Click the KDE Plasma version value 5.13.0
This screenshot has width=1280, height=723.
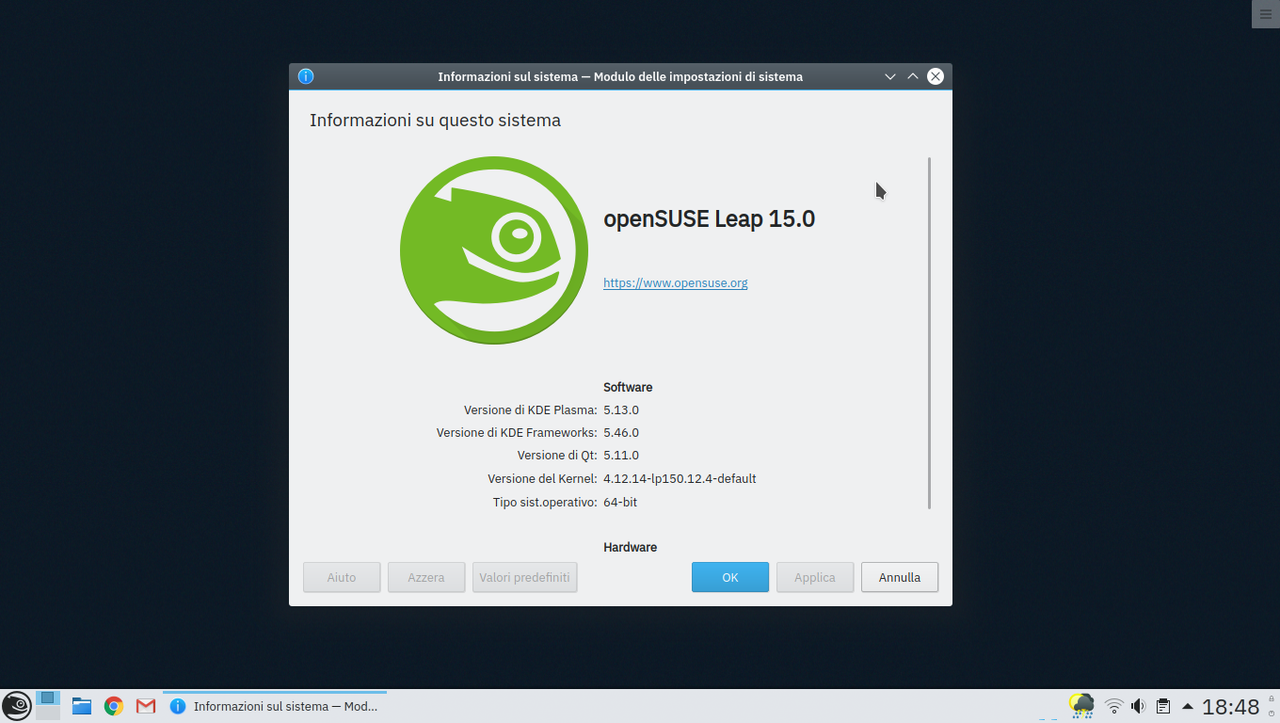[x=621, y=410]
